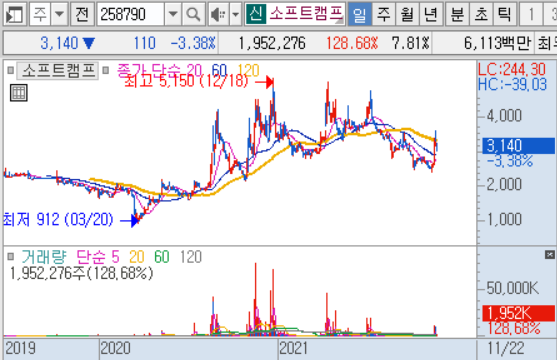This screenshot has width=557, height=360.
Task: Toggle the small square before 소프트캠프 legend
Action: (11, 70)
